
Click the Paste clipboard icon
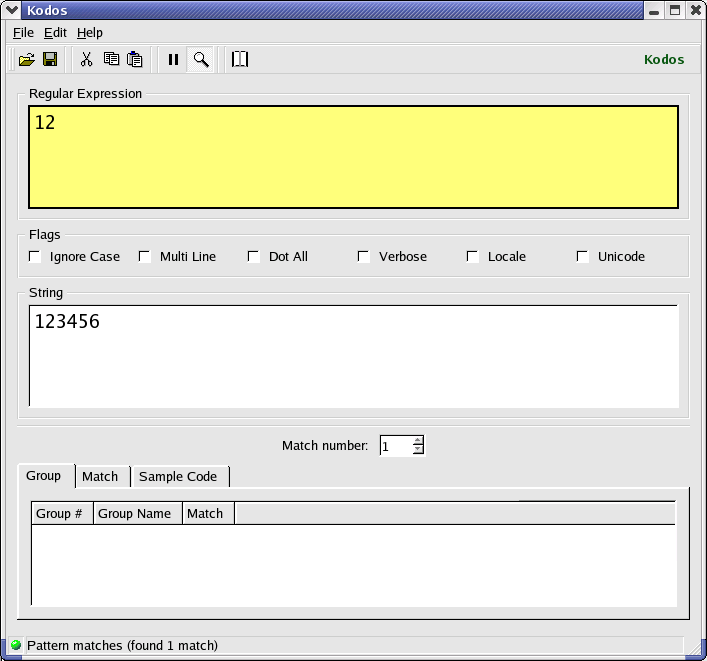pyautogui.click(x=135, y=60)
